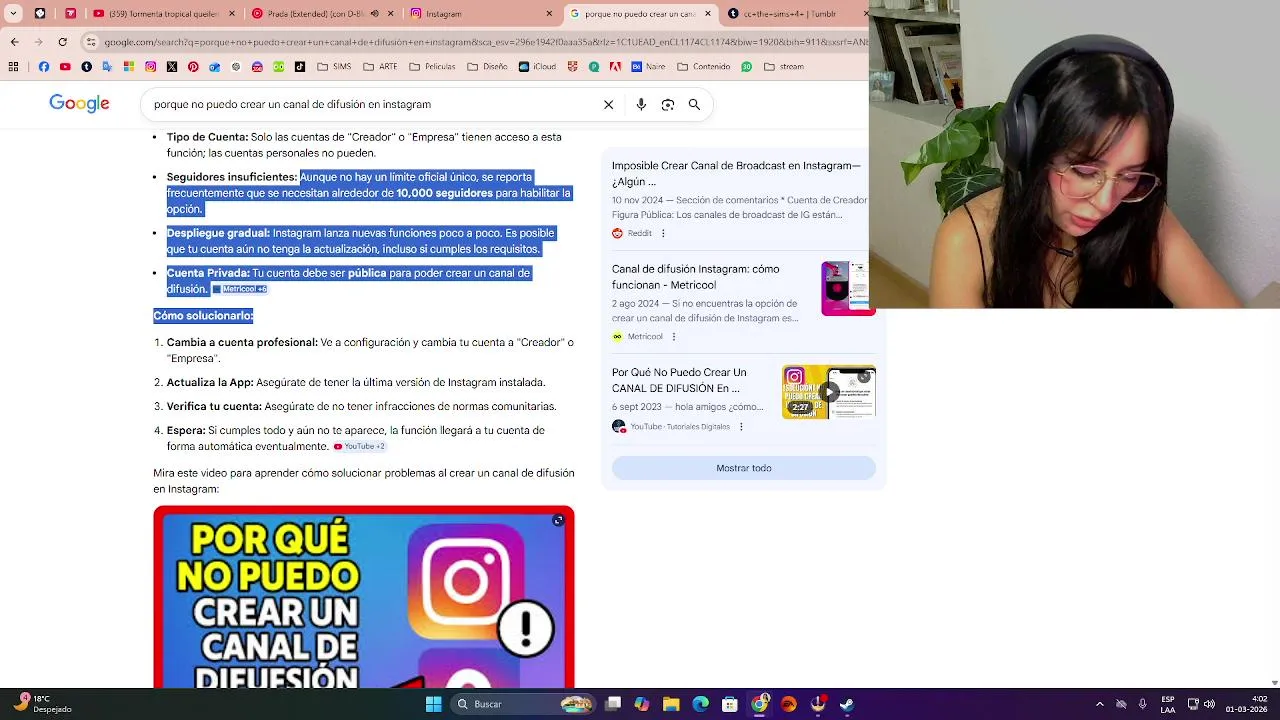This screenshot has width=1280, height=720.
Task: Open Microsoft Edge from the taskbar
Action: click(700, 704)
